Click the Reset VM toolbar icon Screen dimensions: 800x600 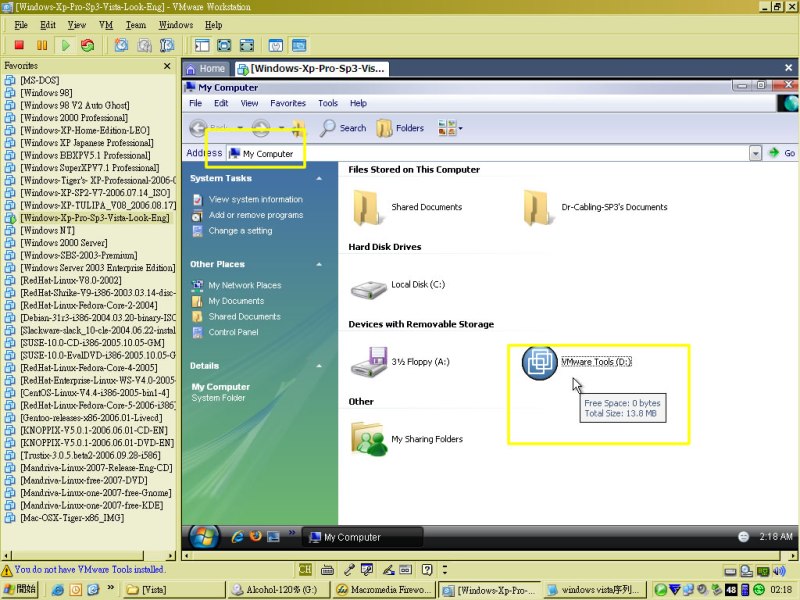tap(88, 45)
